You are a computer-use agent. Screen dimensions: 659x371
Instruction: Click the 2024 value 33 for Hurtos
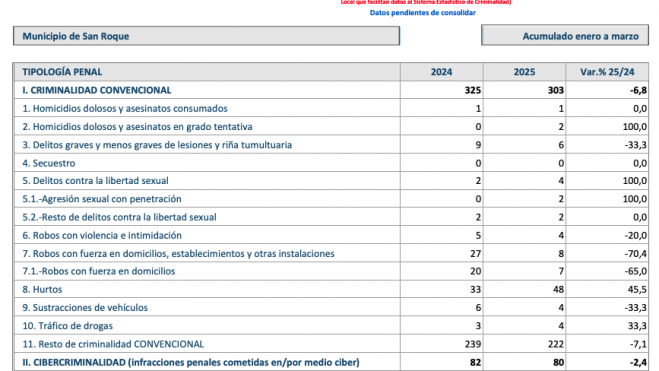point(475,289)
